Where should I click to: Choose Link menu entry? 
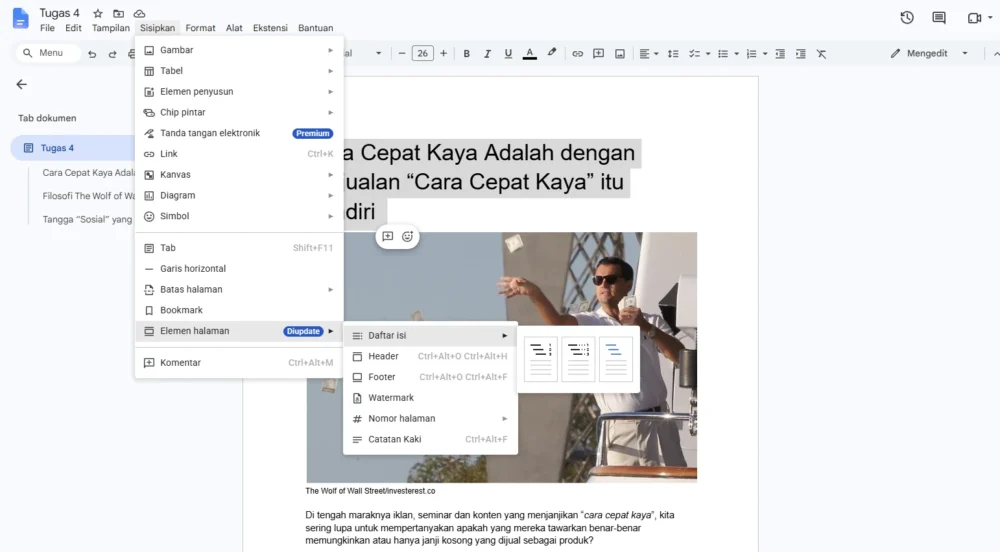click(239, 154)
